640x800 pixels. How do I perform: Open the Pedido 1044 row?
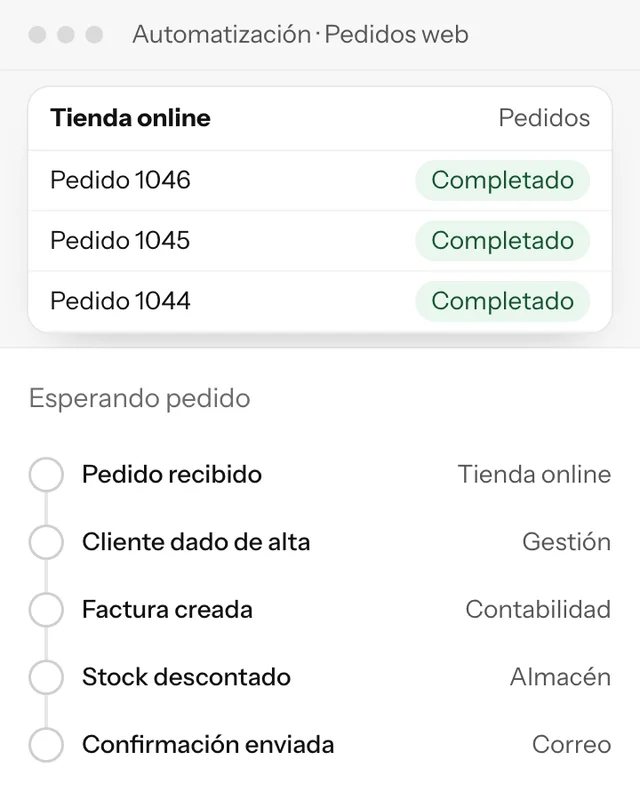click(320, 301)
